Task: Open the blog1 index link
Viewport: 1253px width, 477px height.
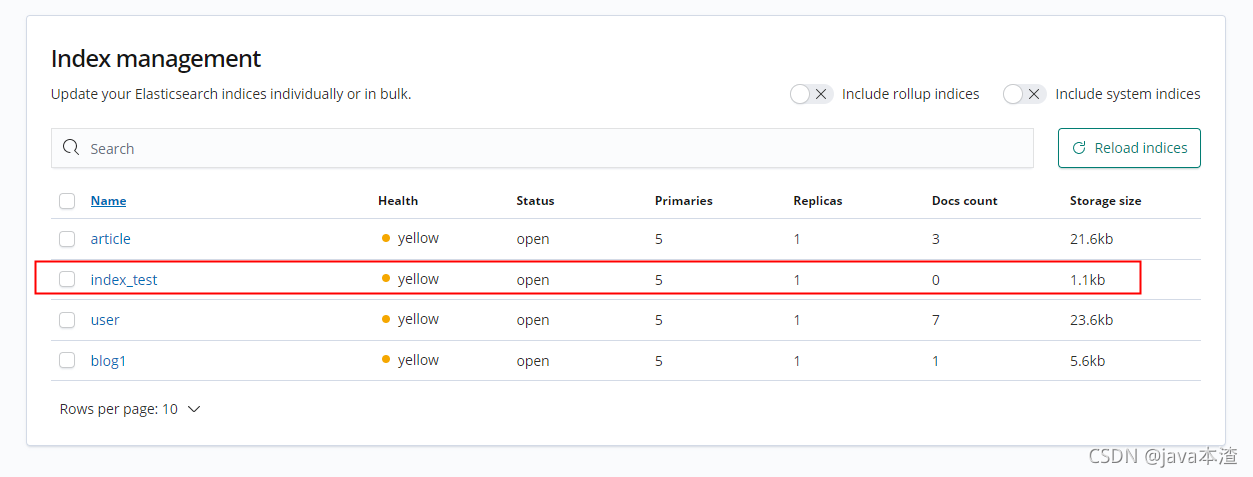Action: (x=108, y=360)
